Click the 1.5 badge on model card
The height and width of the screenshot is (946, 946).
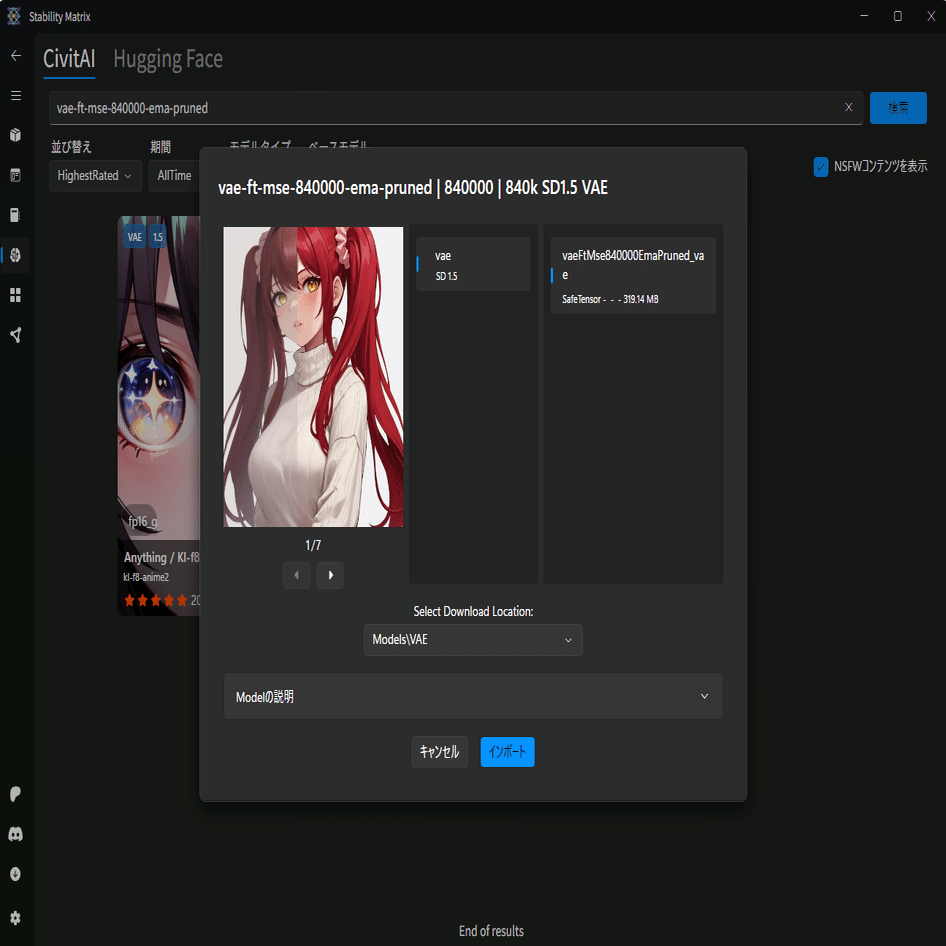click(x=157, y=237)
